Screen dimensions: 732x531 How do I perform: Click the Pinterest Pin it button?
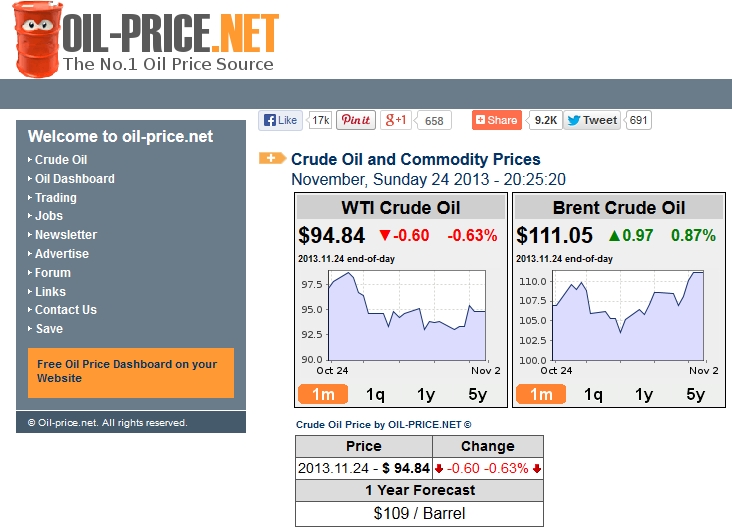click(356, 120)
